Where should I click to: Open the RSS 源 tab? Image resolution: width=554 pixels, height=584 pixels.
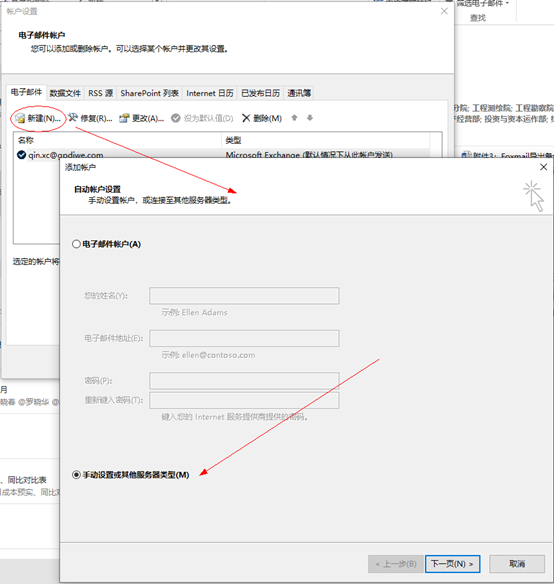click(101, 93)
